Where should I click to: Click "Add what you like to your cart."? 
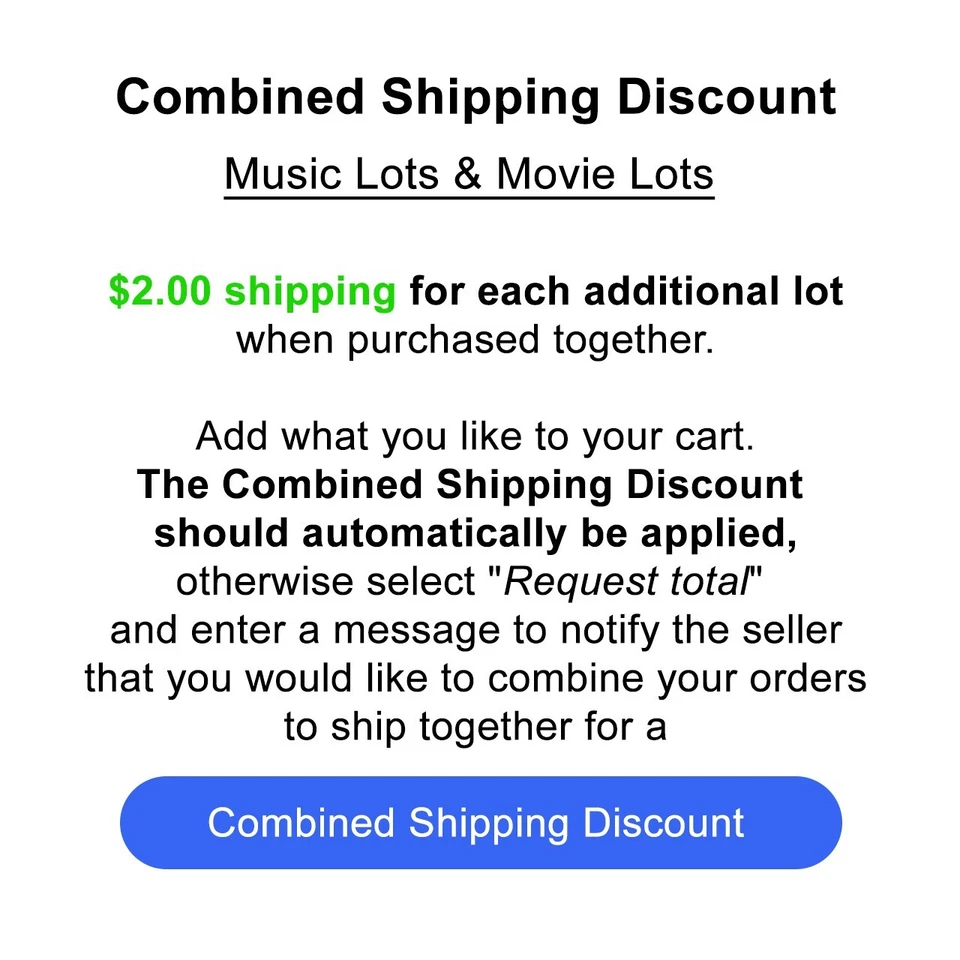point(476,437)
